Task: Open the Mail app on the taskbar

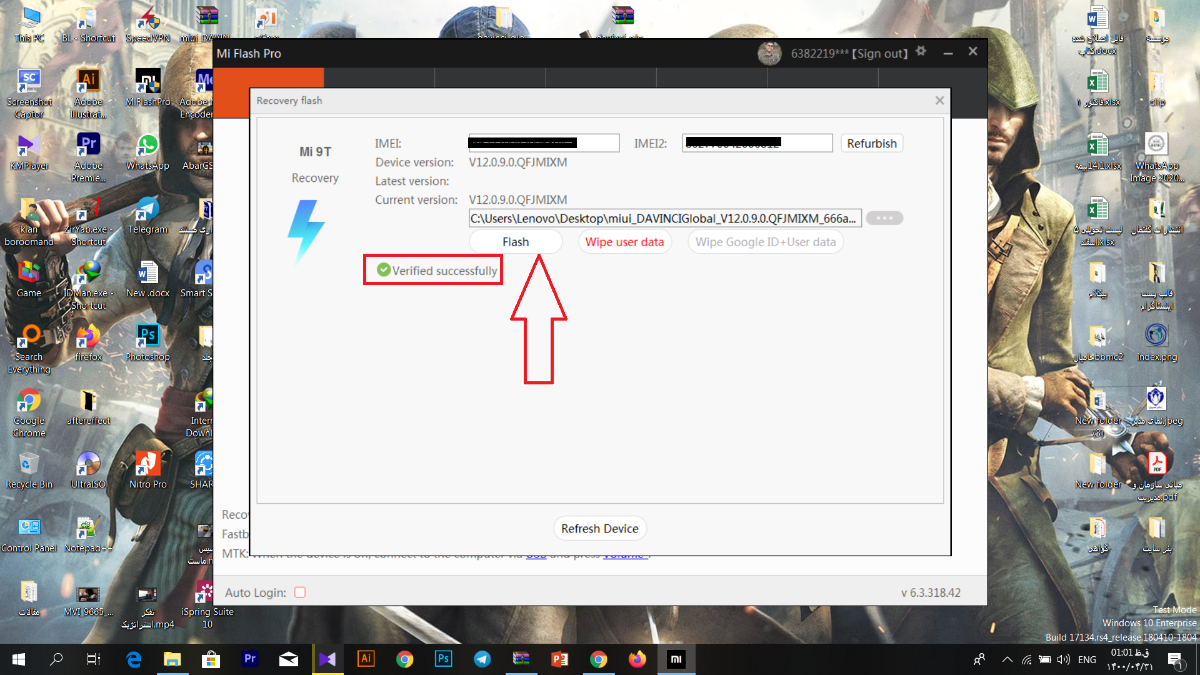Action: pos(289,659)
